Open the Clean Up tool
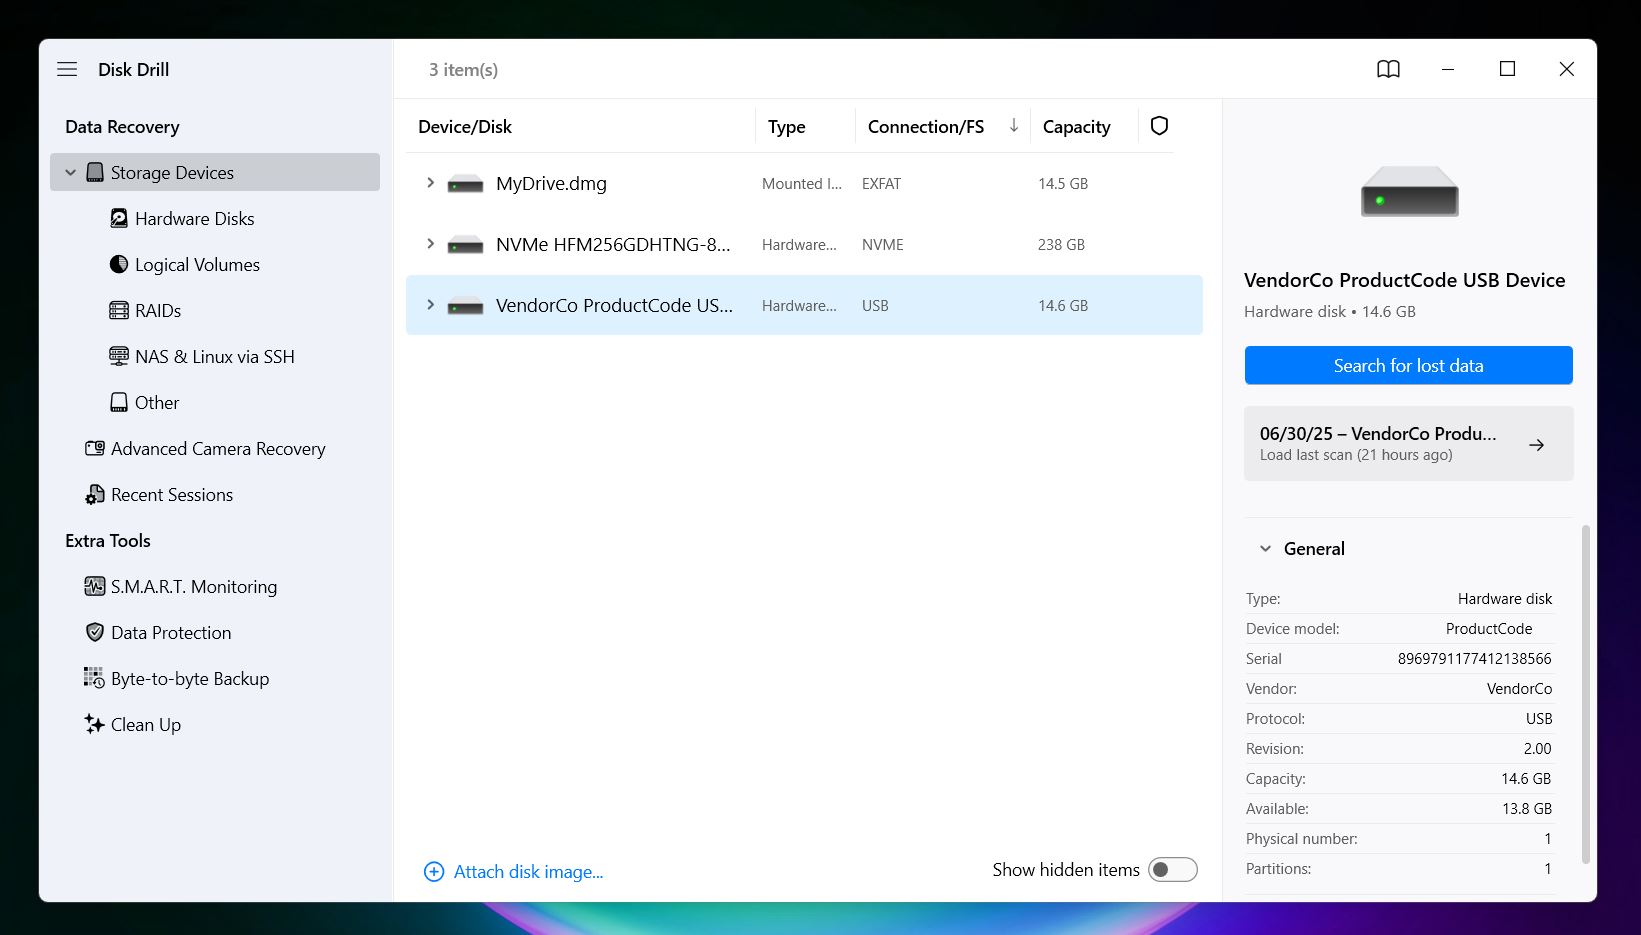The width and height of the screenshot is (1641, 935). pyautogui.click(x=146, y=724)
